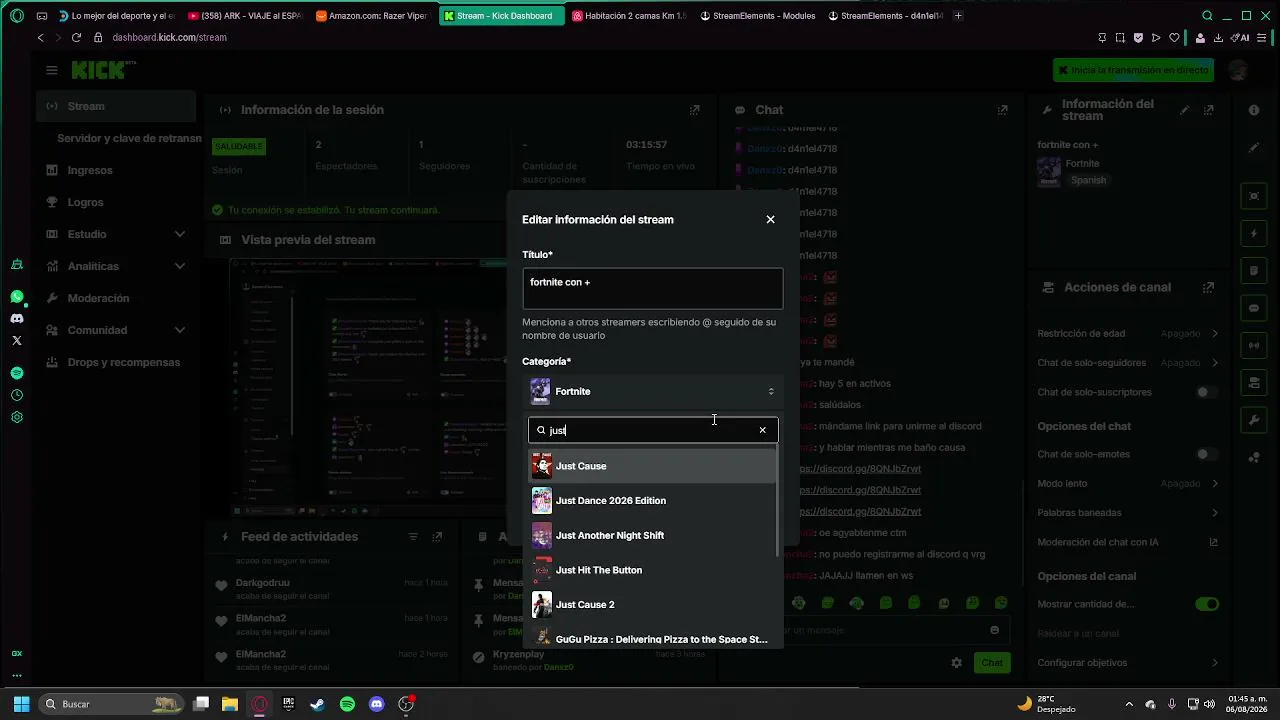This screenshot has height=720, width=1280.
Task: Open the Categoría dropdown showing Fortnite
Action: (x=652, y=391)
